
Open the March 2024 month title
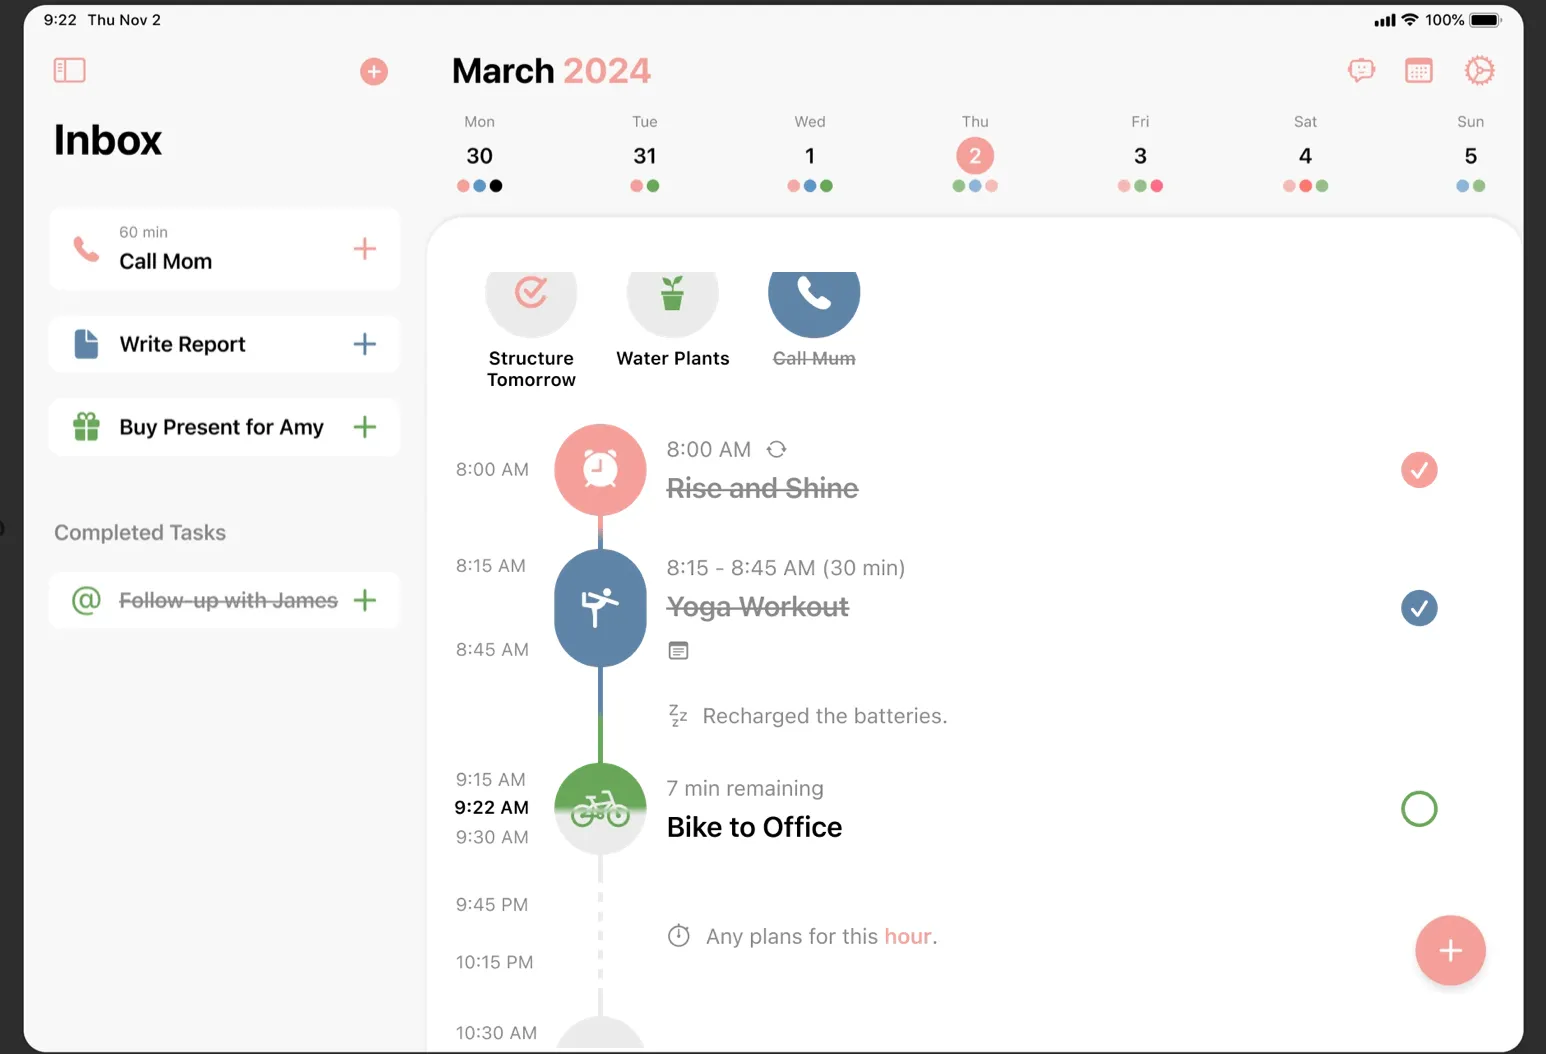tap(551, 71)
